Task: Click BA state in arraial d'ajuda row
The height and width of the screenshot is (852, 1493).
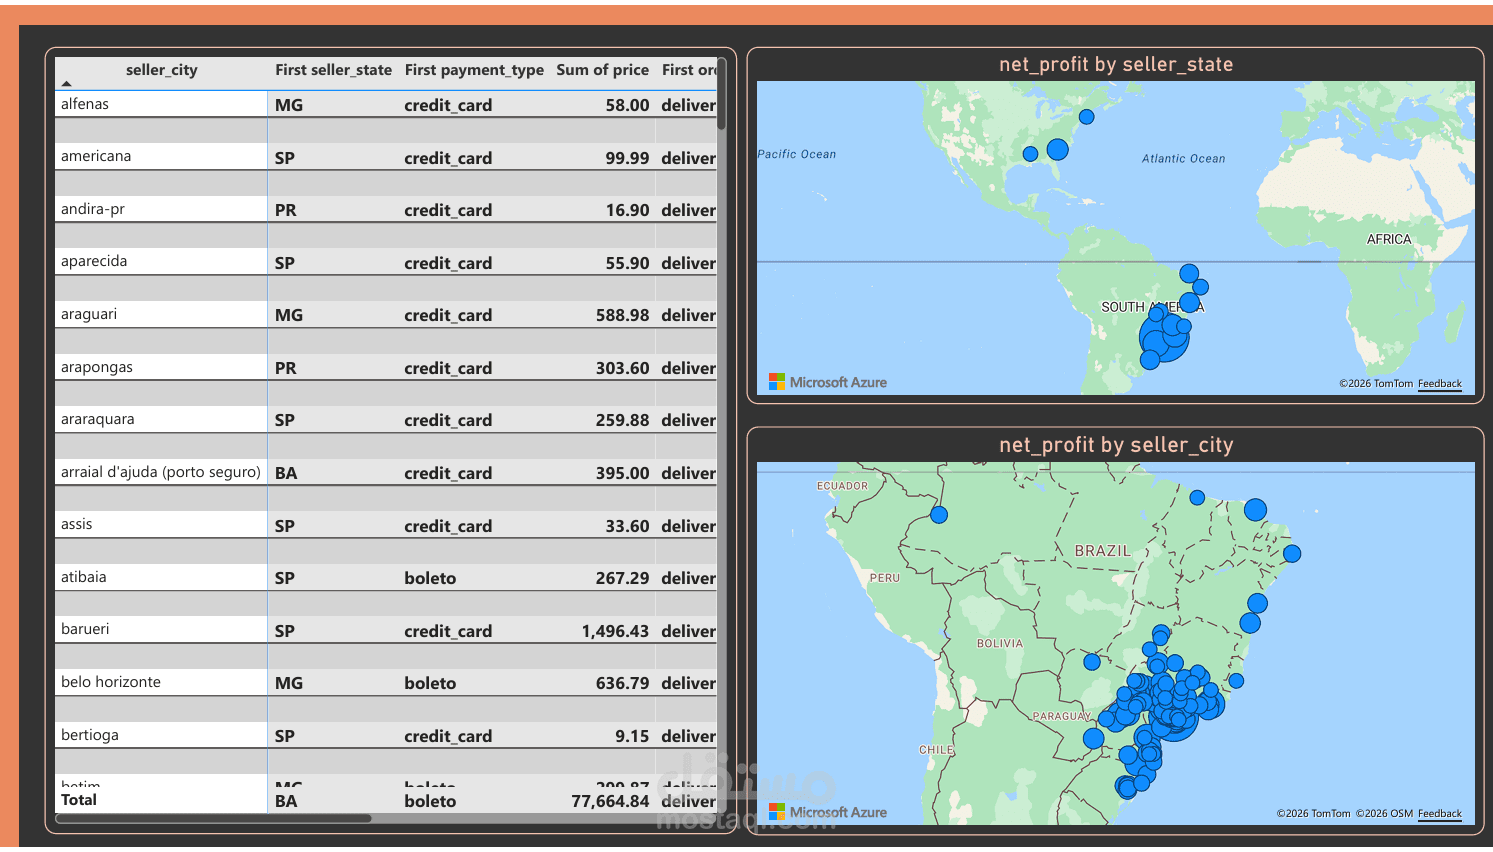Action: [x=286, y=473]
